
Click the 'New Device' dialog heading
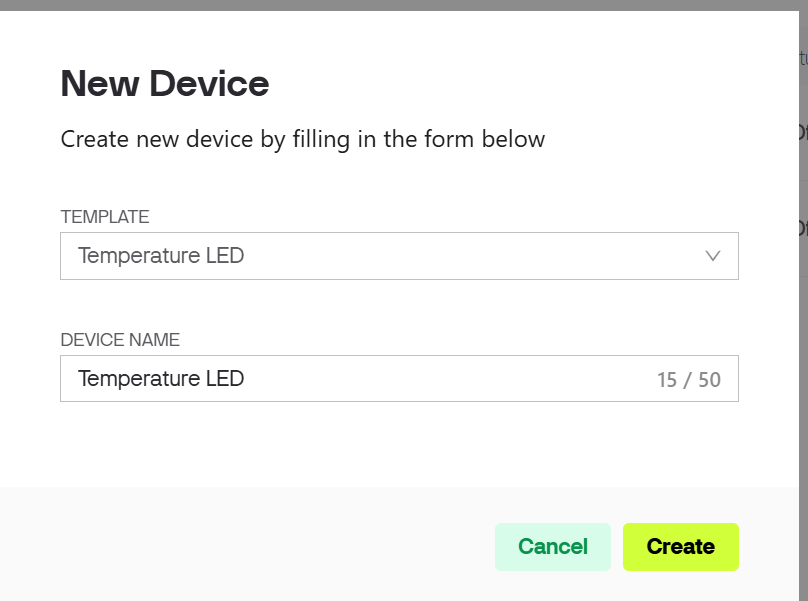tap(165, 83)
